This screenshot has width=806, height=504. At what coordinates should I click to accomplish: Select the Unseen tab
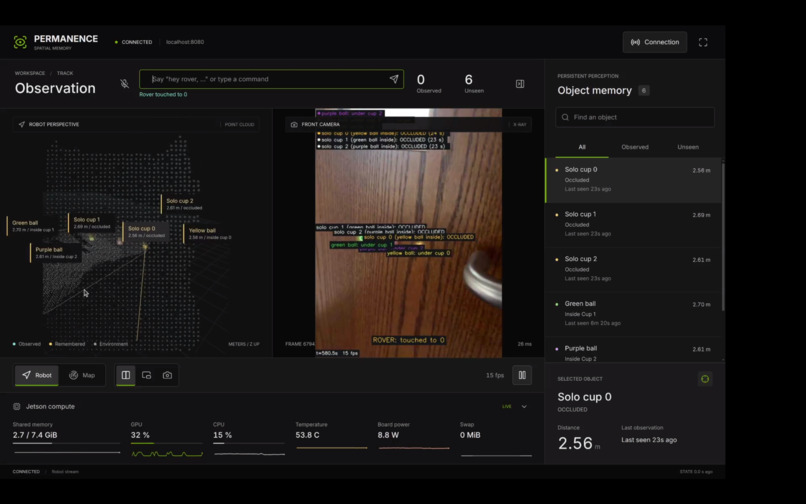(688, 147)
